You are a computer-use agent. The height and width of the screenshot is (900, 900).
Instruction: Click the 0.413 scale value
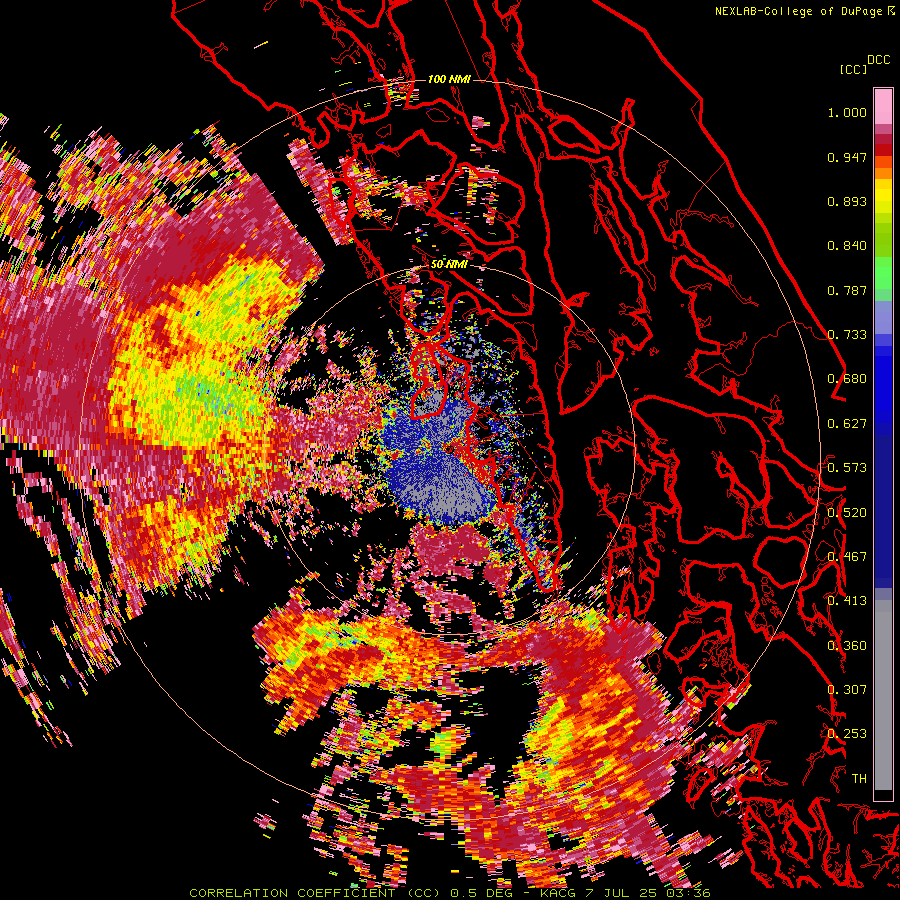coord(847,601)
